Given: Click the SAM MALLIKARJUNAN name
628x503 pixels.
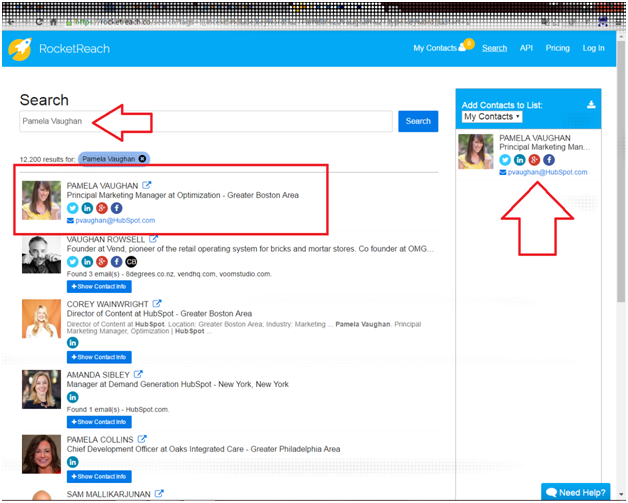Looking at the screenshot, I should (109, 494).
